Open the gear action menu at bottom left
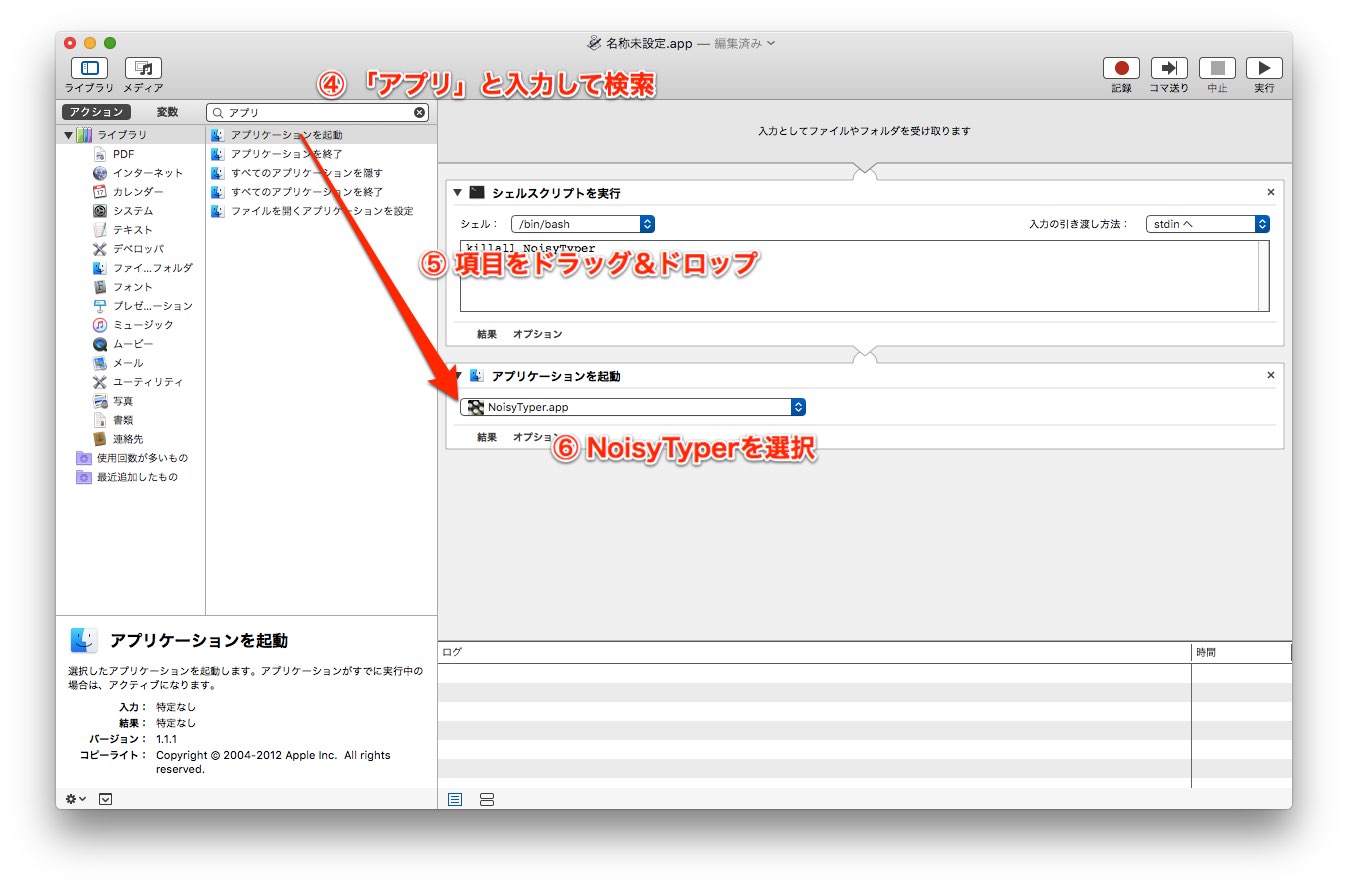 pyautogui.click(x=76, y=799)
